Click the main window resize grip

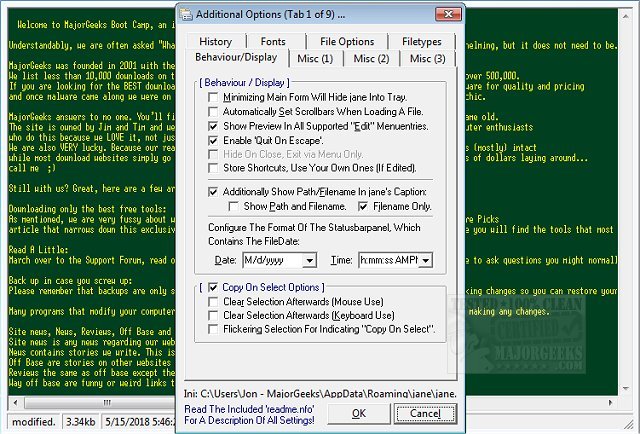click(627, 424)
